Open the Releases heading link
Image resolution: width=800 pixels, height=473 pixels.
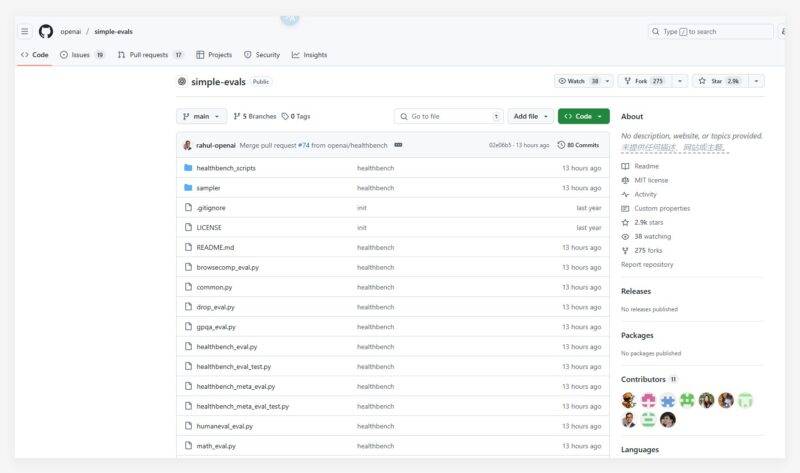636,291
